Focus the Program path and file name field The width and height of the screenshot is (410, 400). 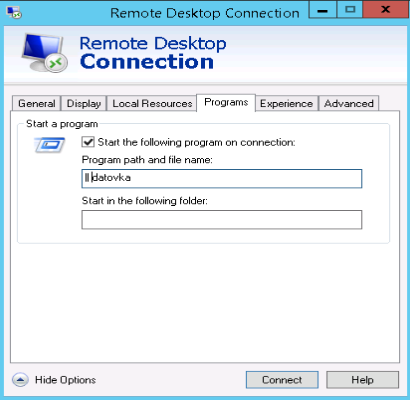tap(222, 178)
